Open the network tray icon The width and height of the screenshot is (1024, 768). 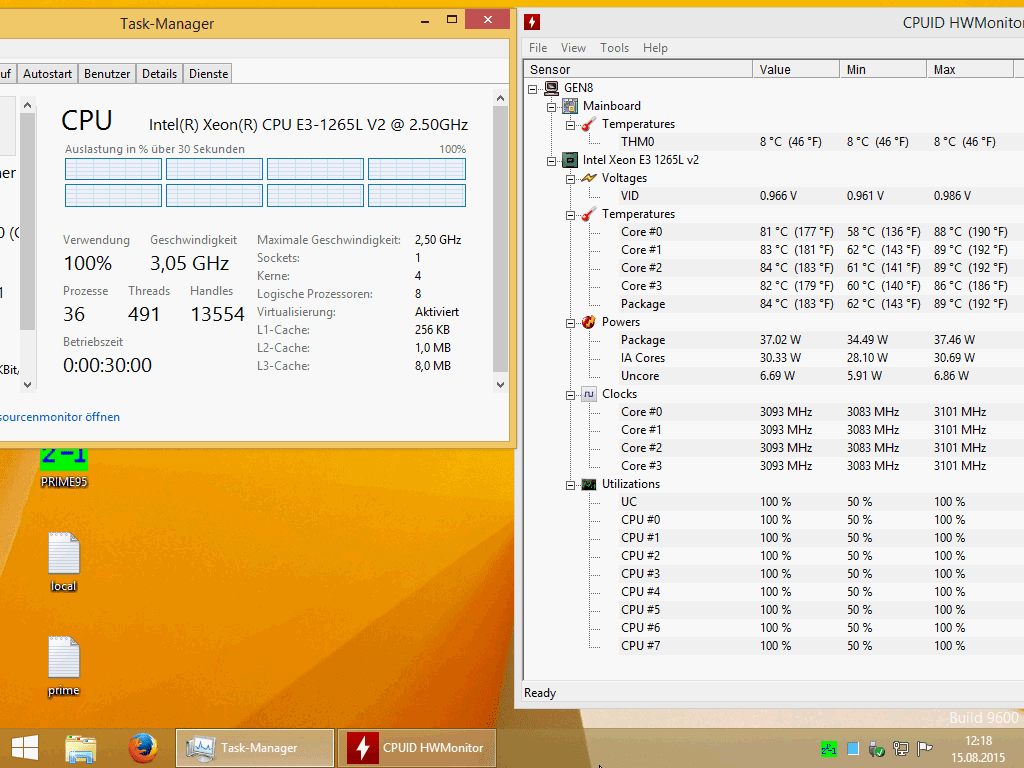(901, 749)
